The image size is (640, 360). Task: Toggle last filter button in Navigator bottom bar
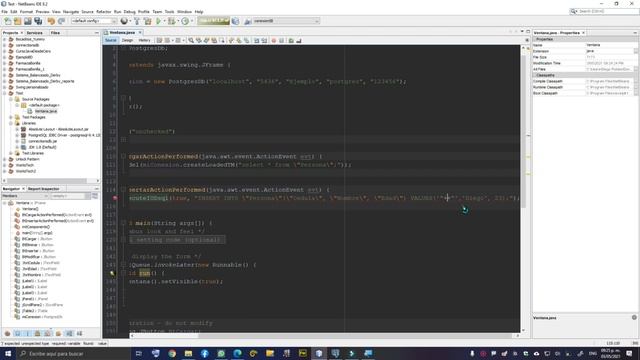(x=79, y=333)
